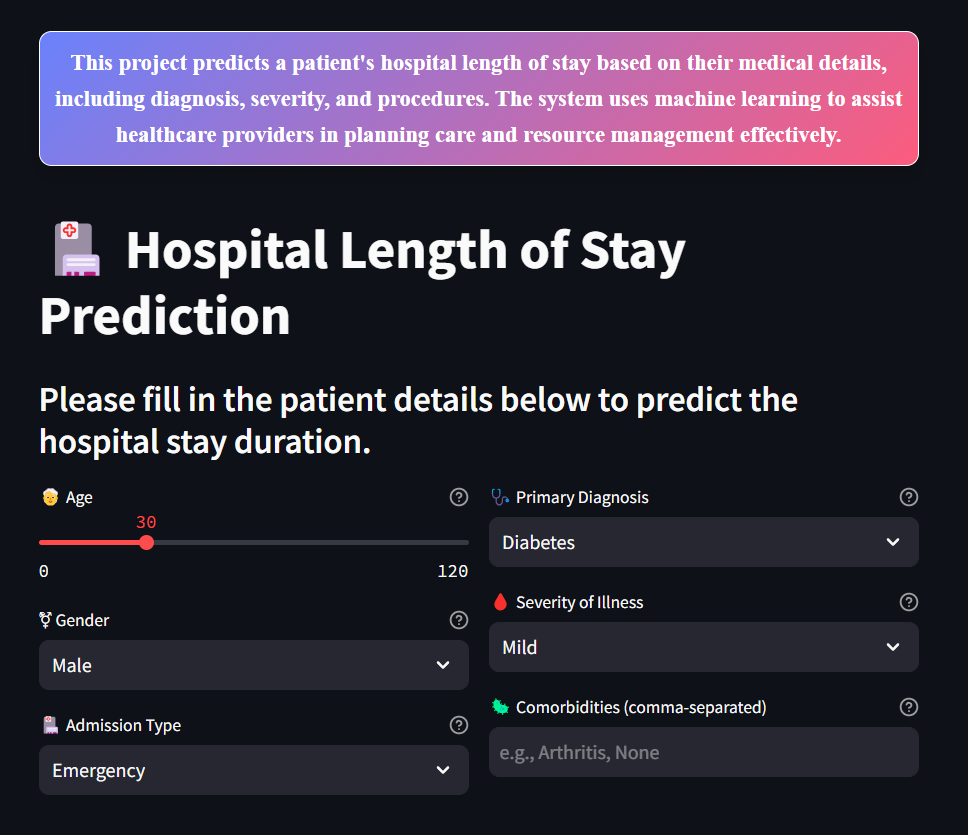The height and width of the screenshot is (835, 968).
Task: Open the Severity of Illness dropdown
Action: [x=703, y=647]
